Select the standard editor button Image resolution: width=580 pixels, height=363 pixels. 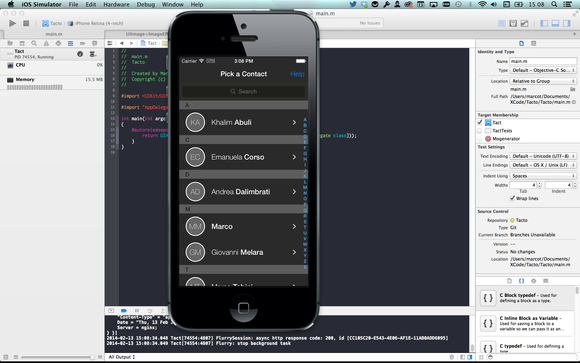pyautogui.click(x=502, y=23)
